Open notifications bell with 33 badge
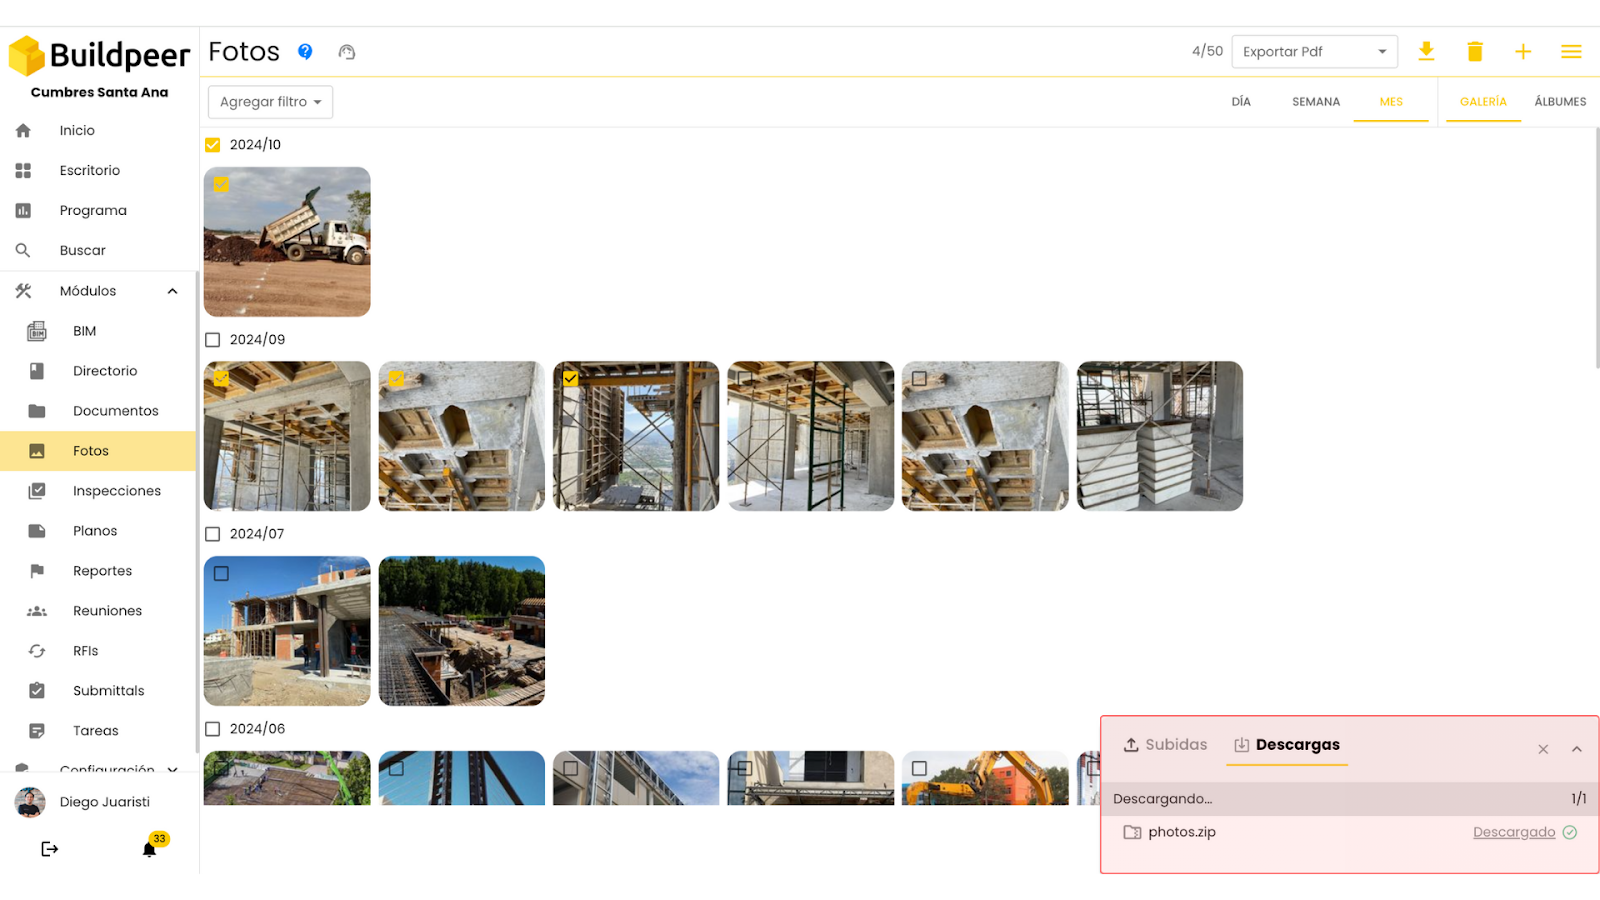1600x900 pixels. point(149,849)
